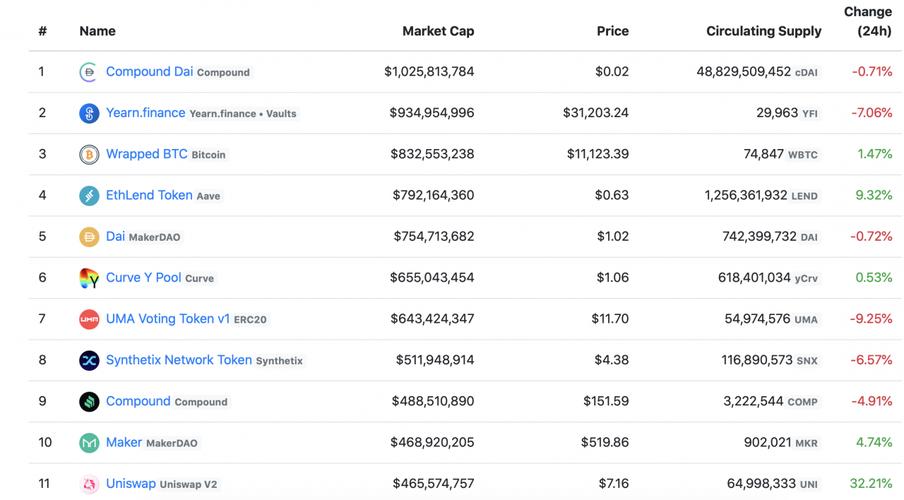This screenshot has width=904, height=500.
Task: Click the red UMA logo icon
Action: tap(89, 319)
